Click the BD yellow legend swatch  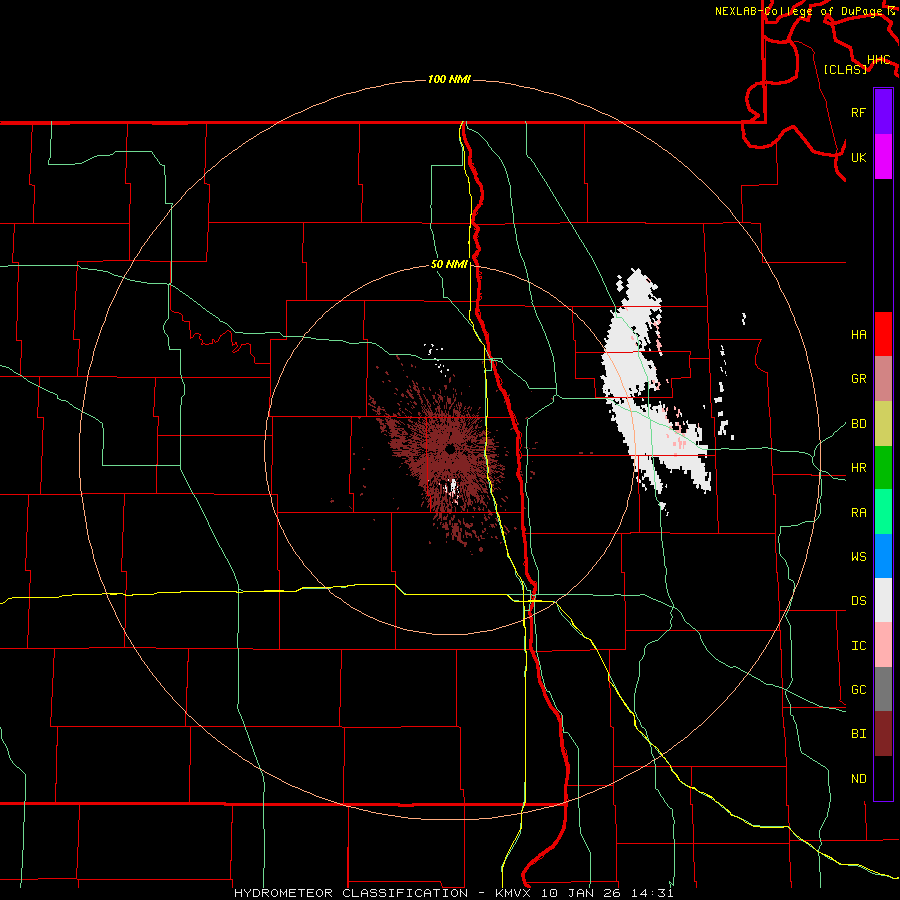[883, 424]
